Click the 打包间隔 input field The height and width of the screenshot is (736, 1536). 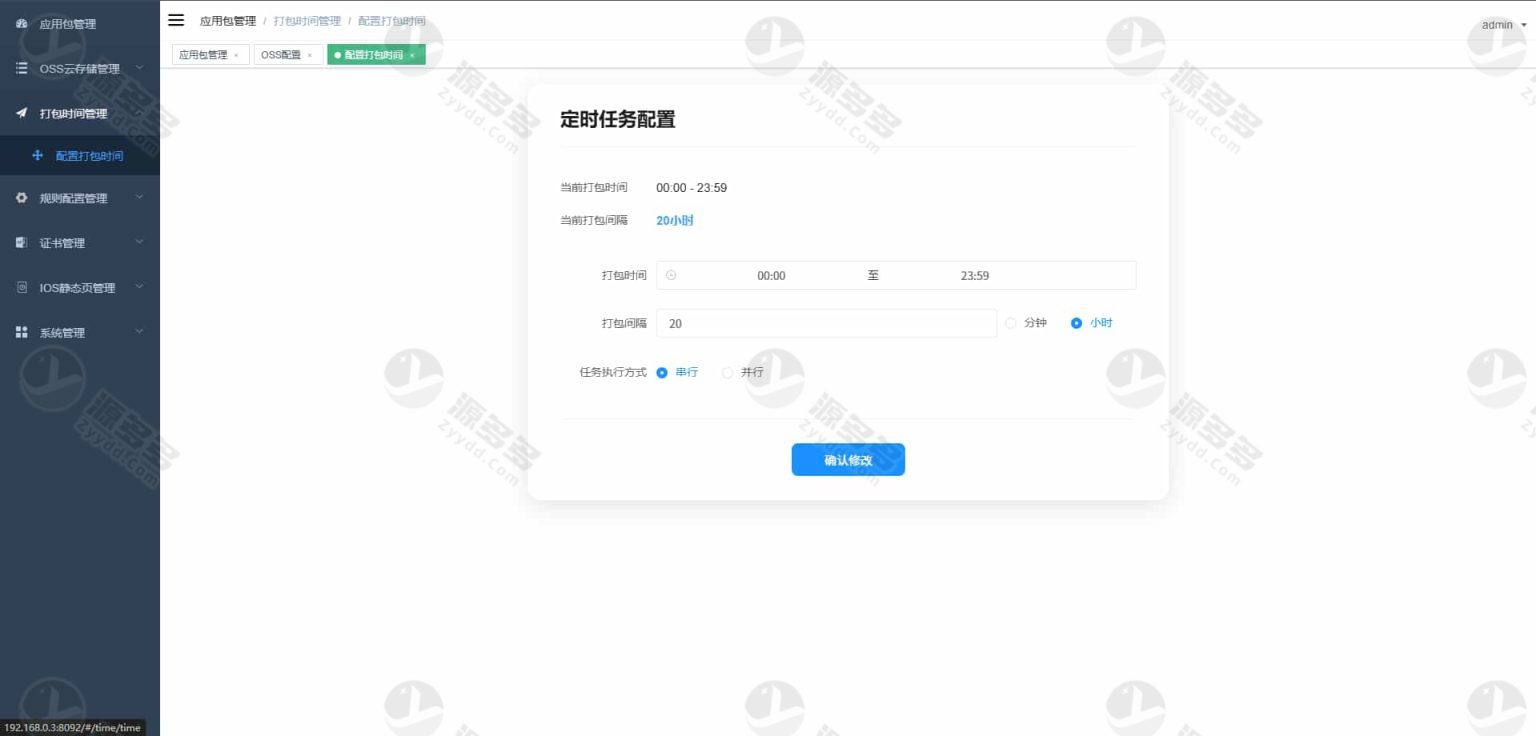[x=826, y=323]
